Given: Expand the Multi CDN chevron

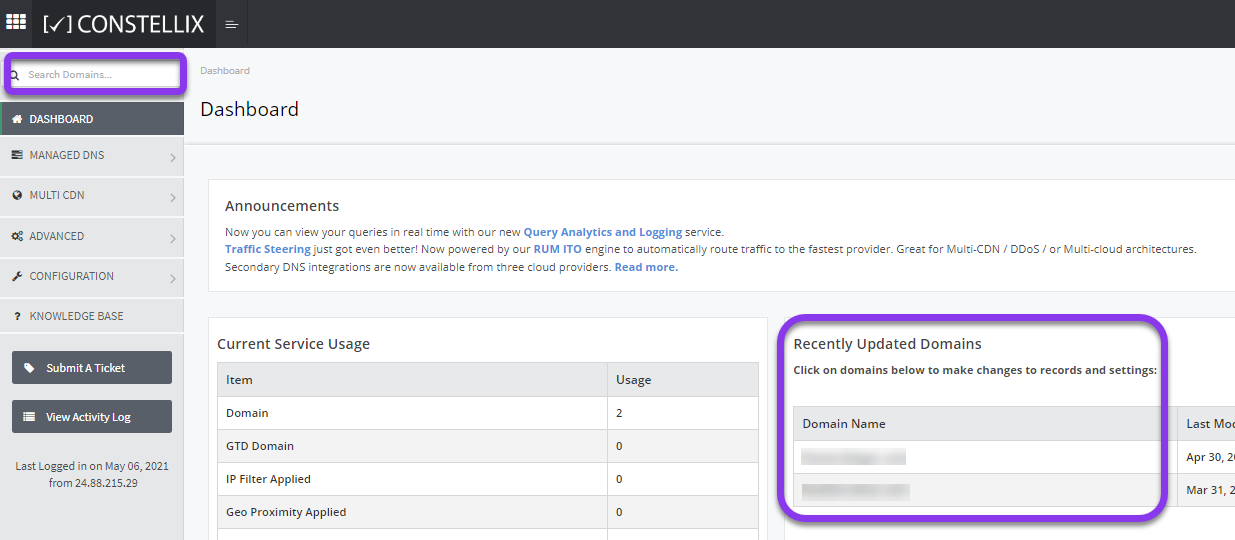Looking at the screenshot, I should pos(172,198).
